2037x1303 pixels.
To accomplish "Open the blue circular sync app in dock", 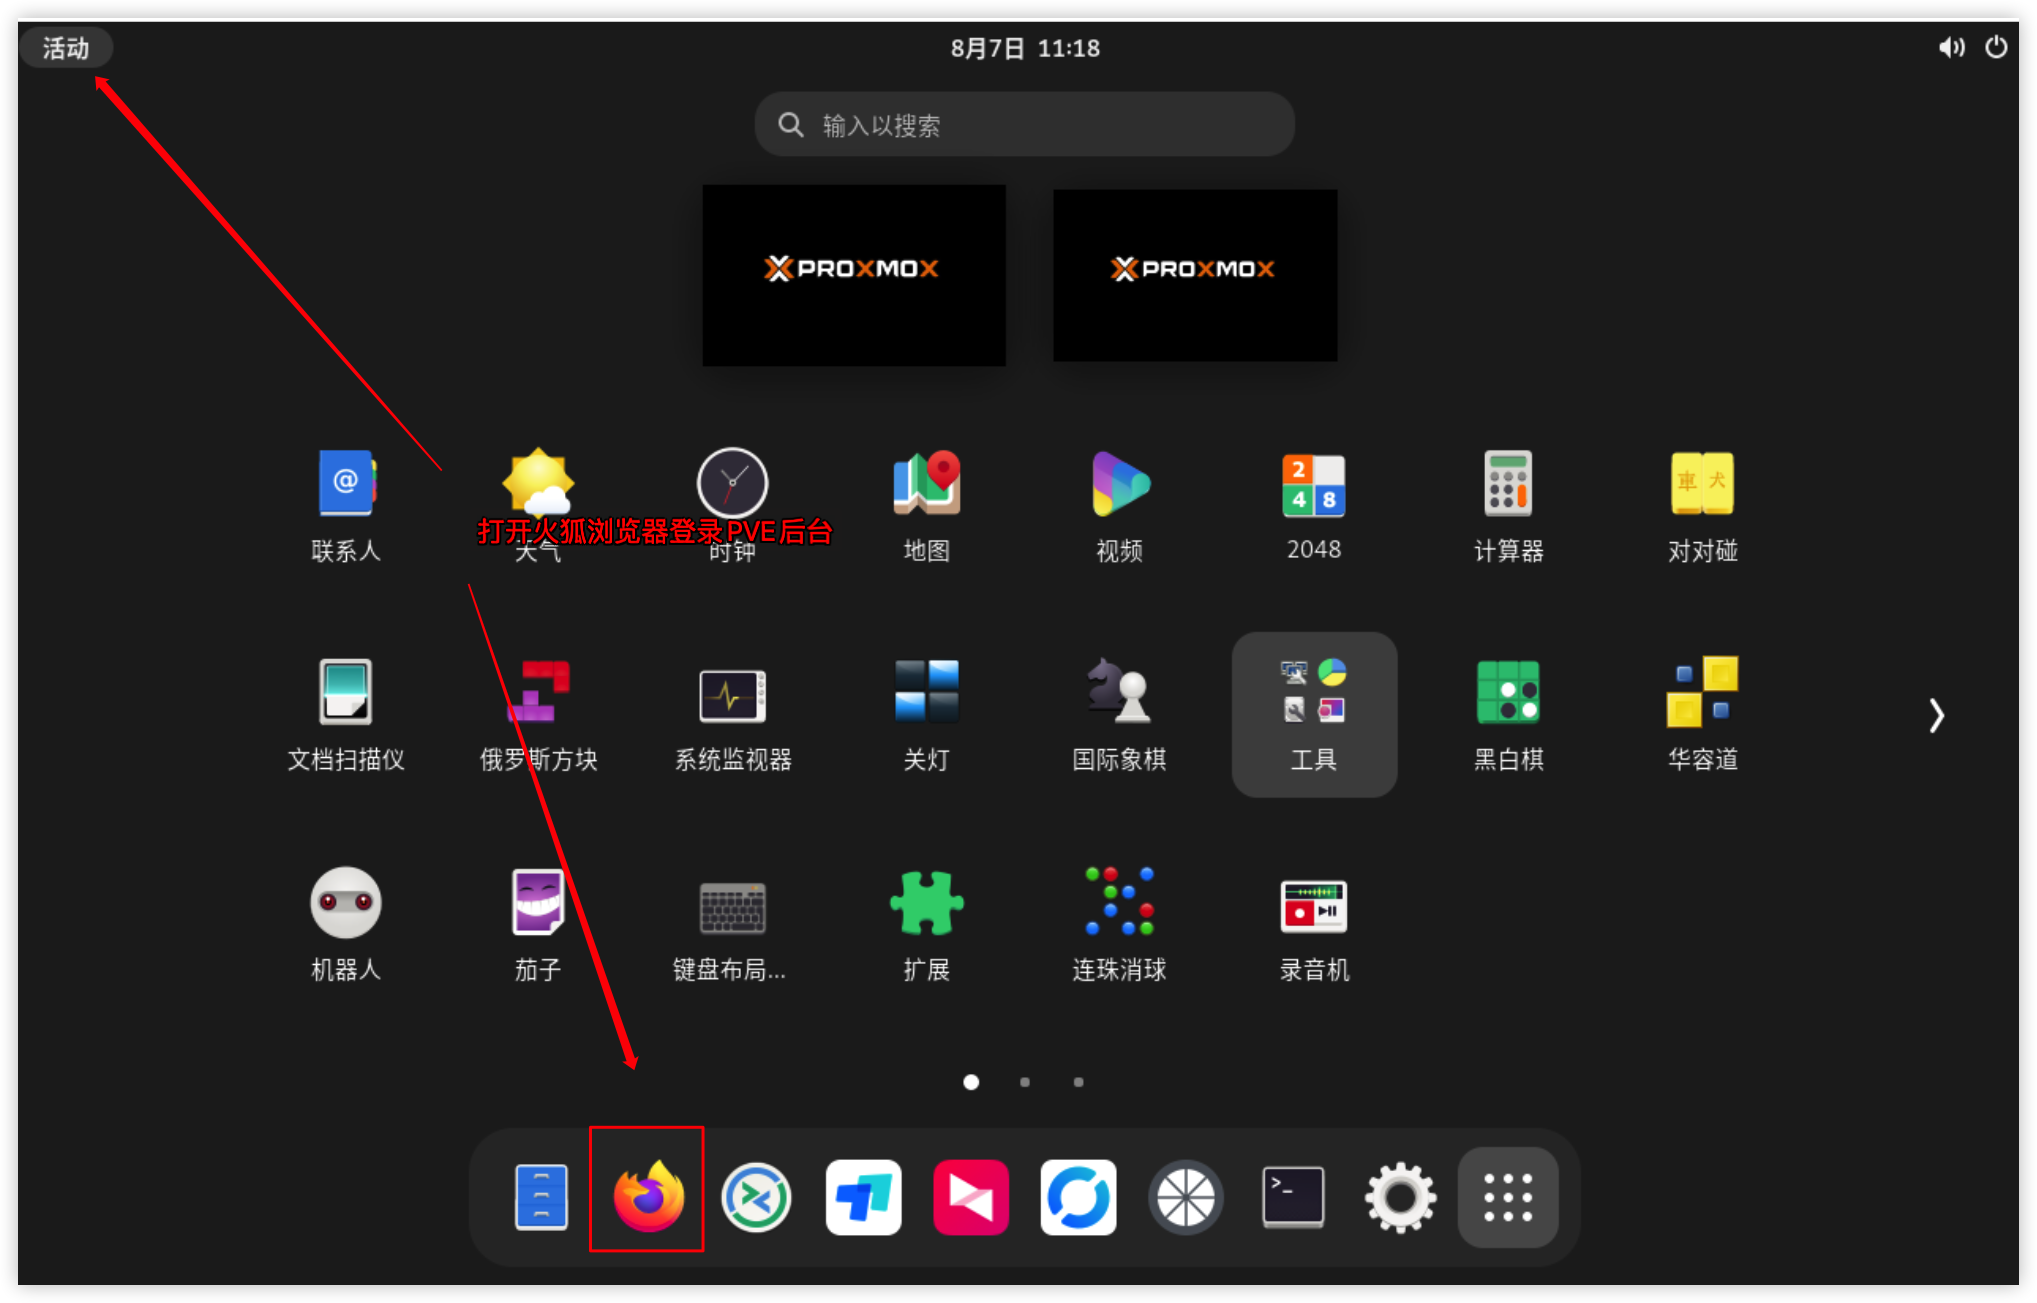I will [x=1078, y=1196].
